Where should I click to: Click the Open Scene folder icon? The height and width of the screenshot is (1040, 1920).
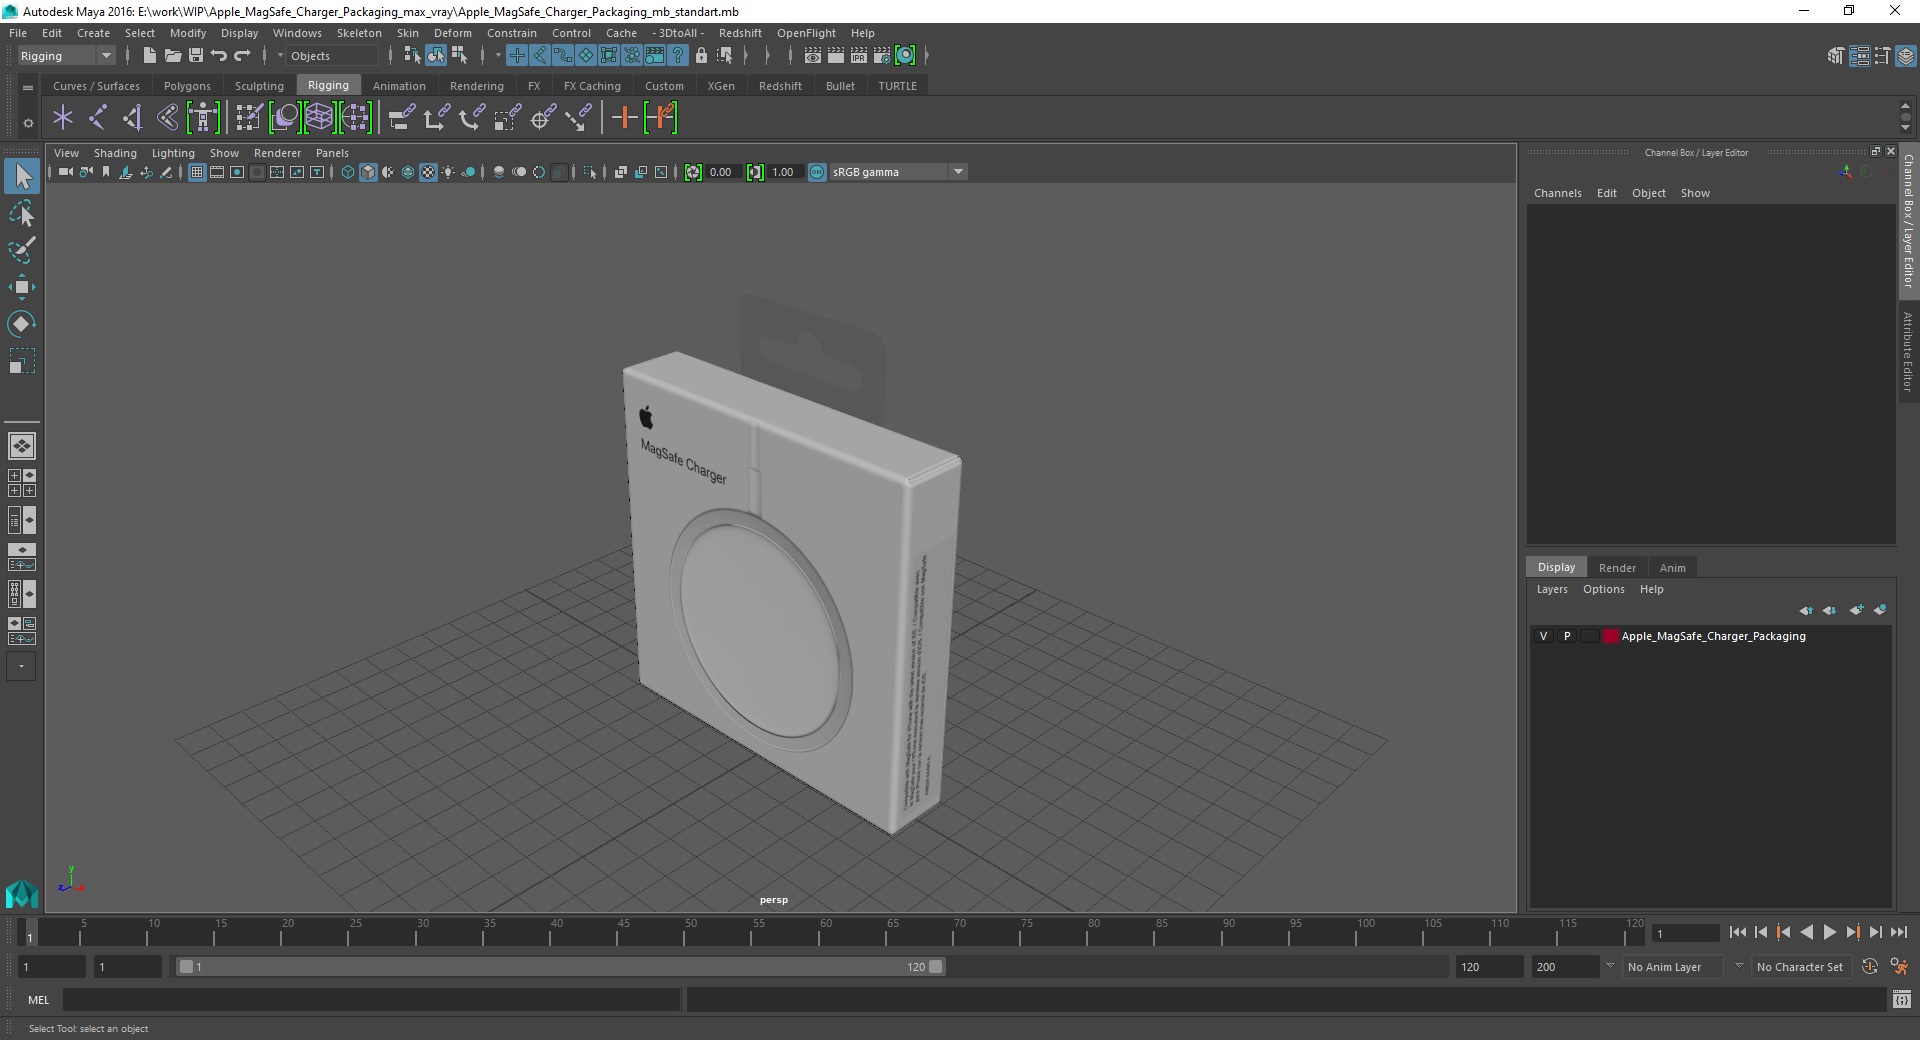[x=172, y=56]
